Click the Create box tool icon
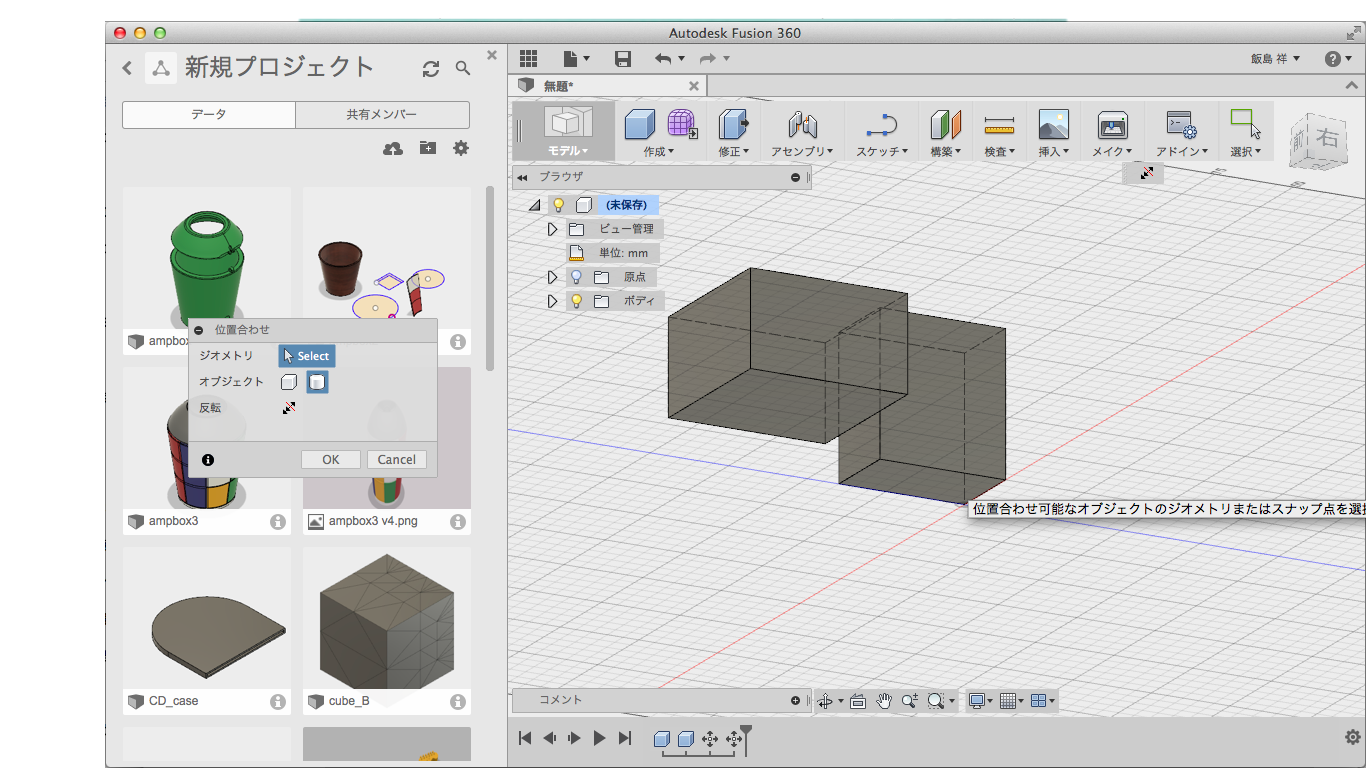 pos(640,125)
